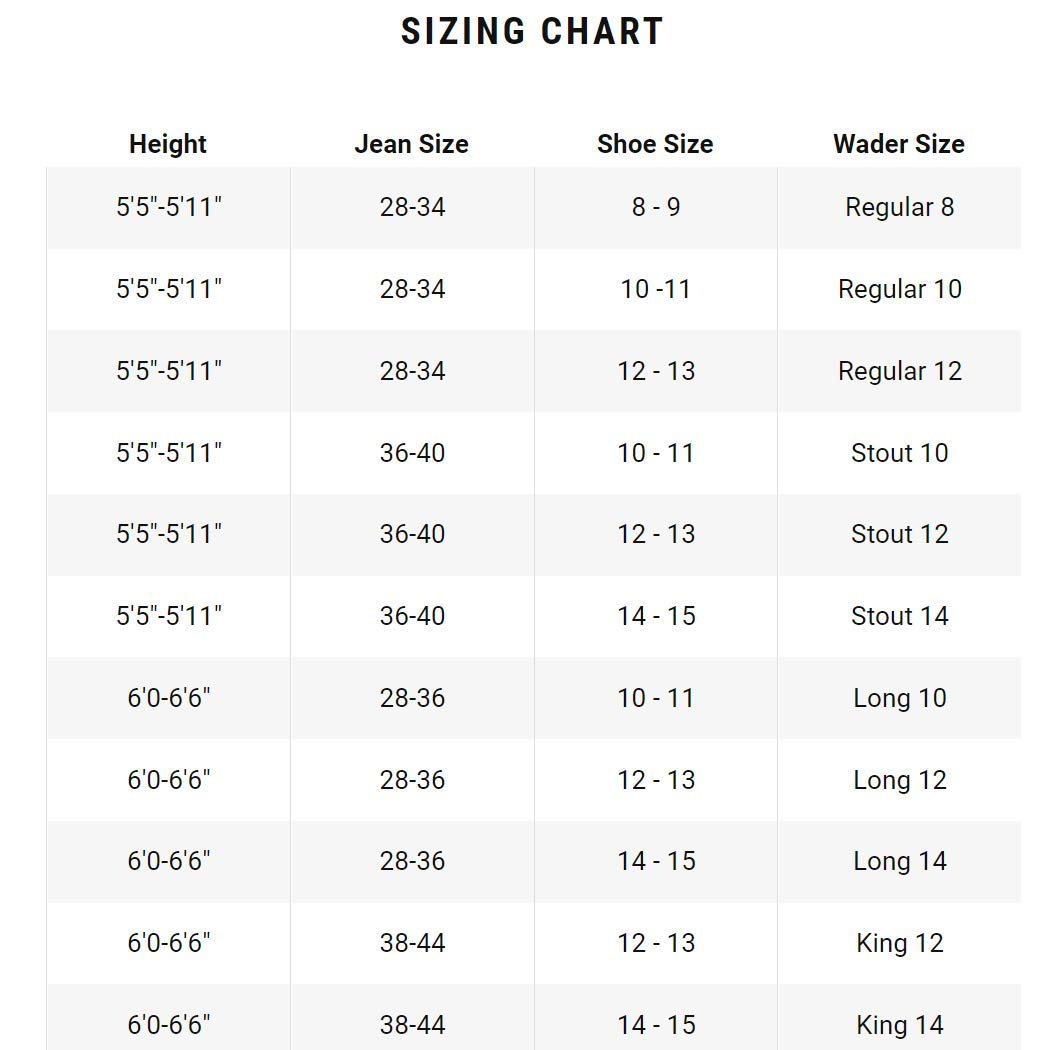Click the Stout 10 wader size cell
Viewport: 1050px width, 1050px height.
tap(899, 453)
